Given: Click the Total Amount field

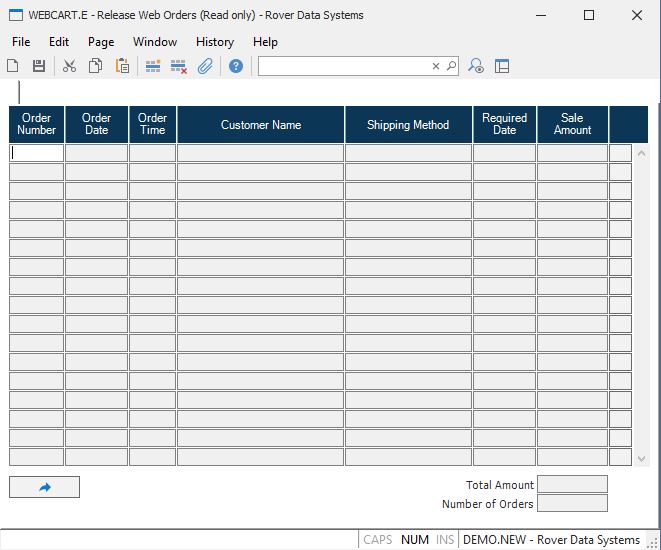Looking at the screenshot, I should [572, 485].
